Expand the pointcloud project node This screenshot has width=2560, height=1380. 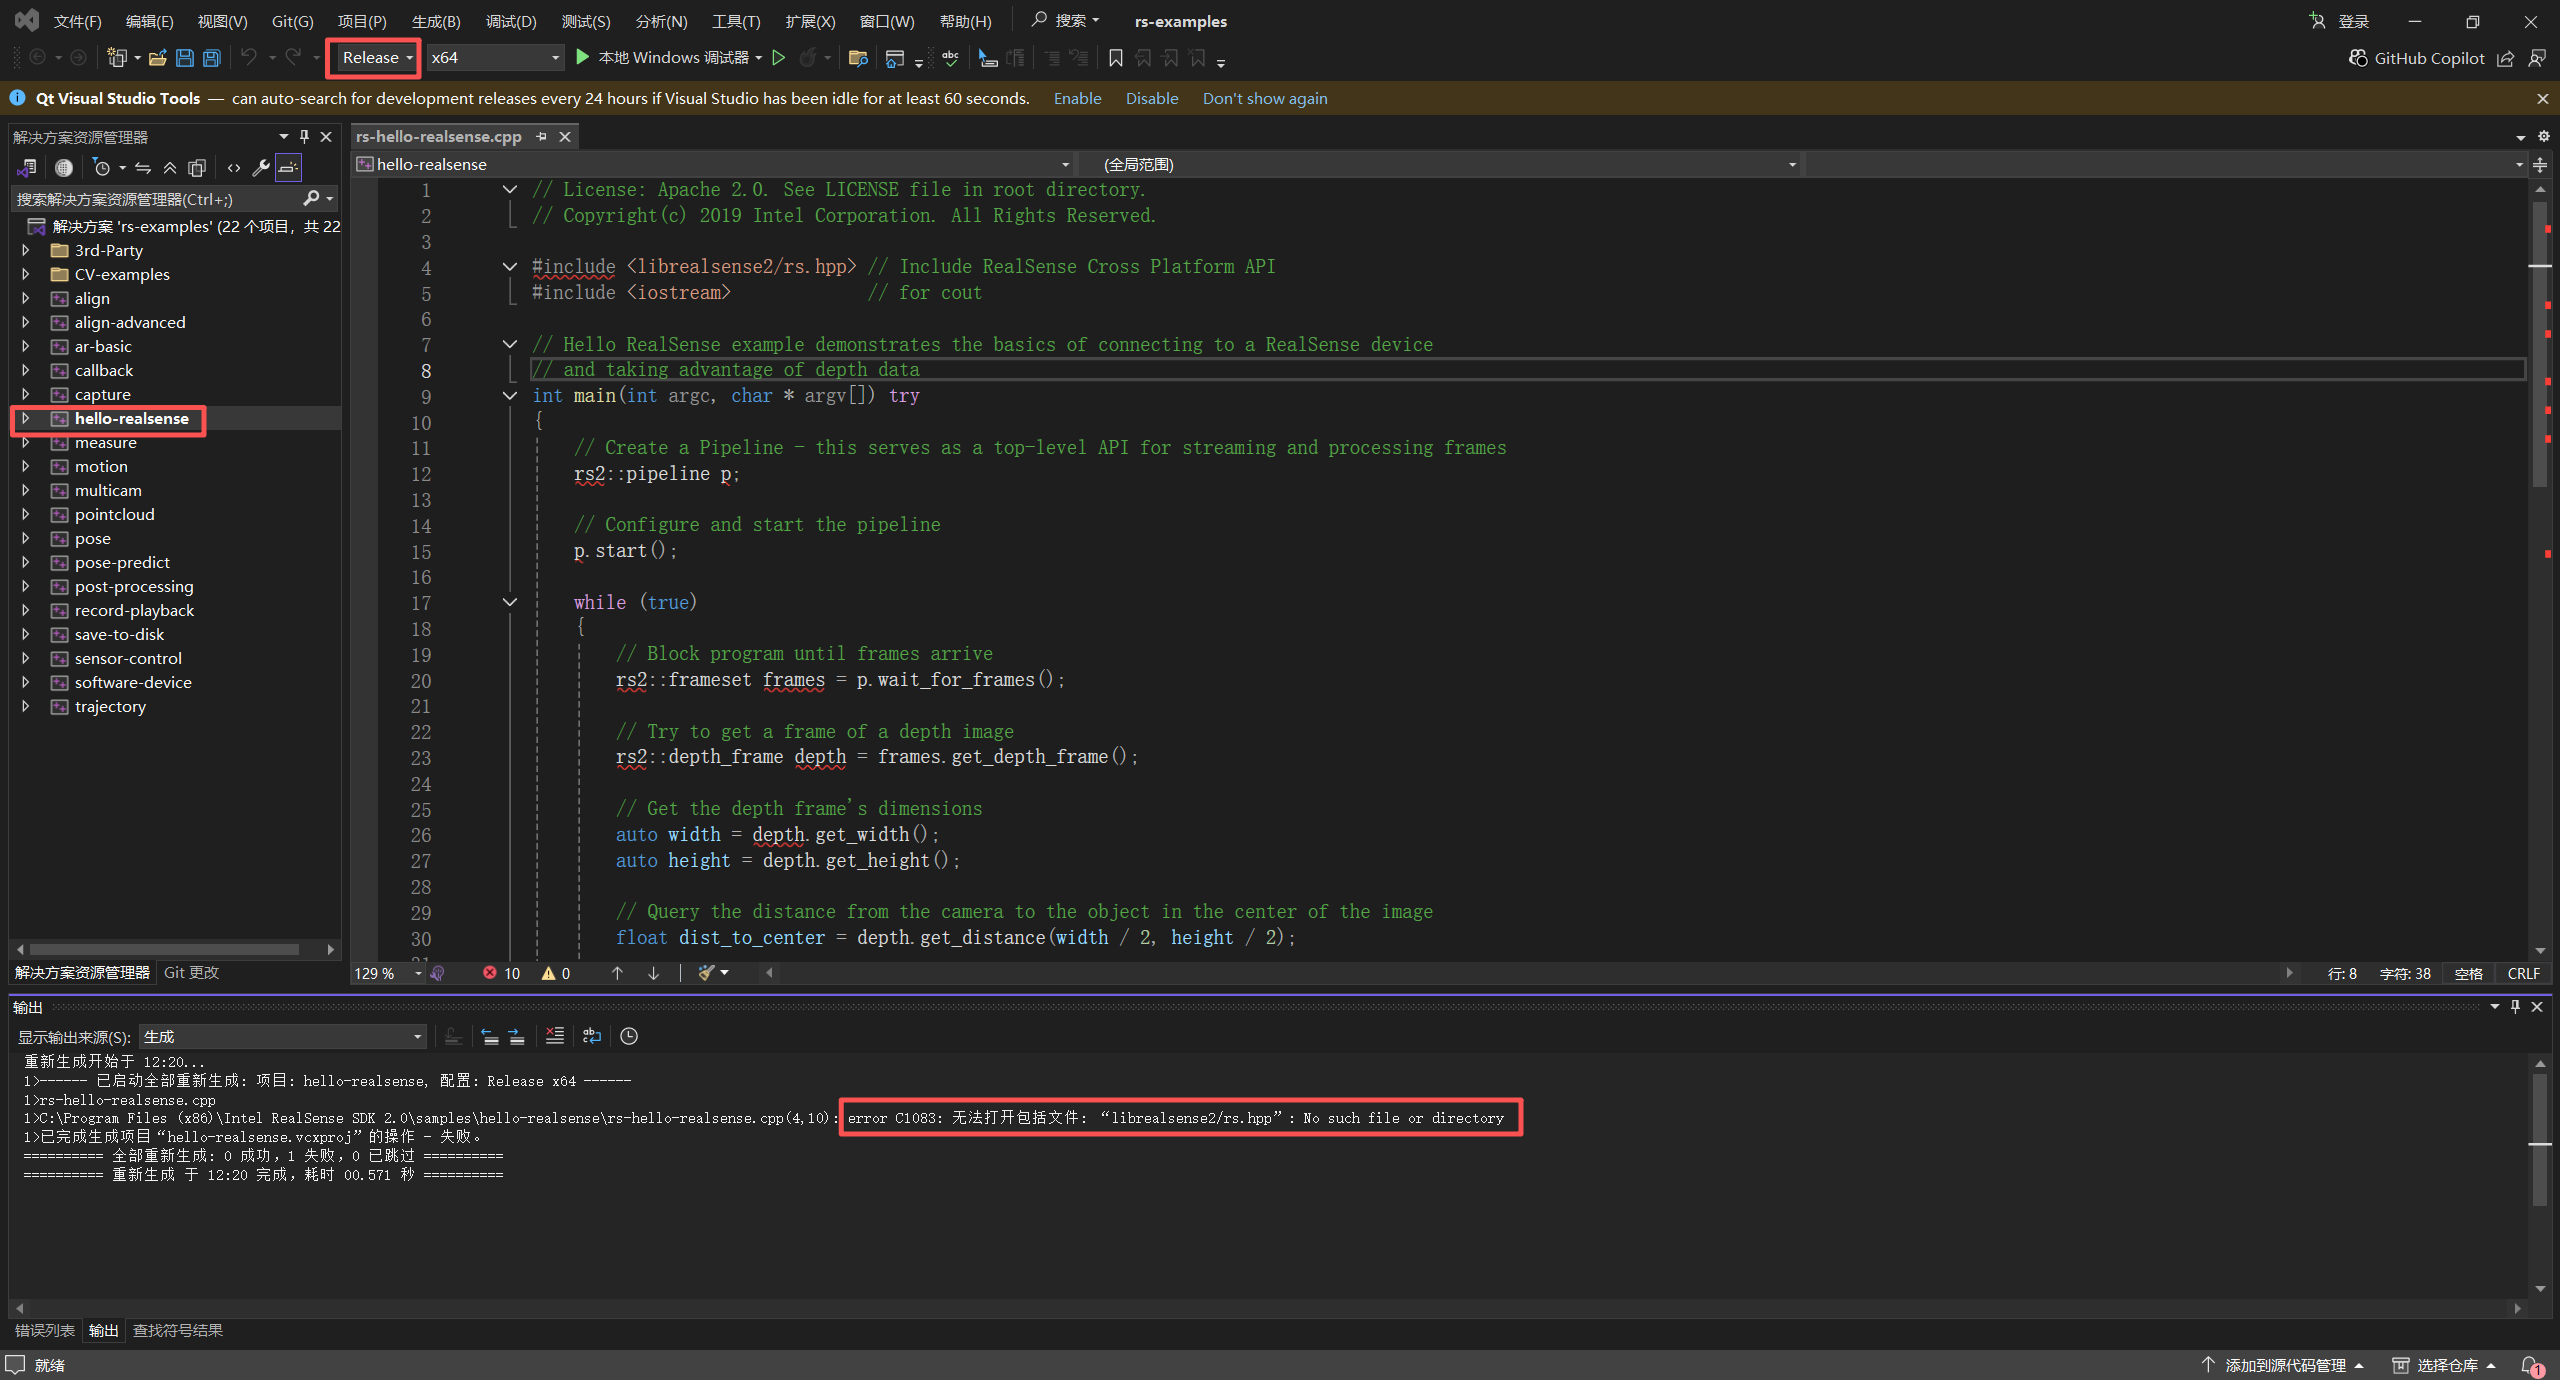[x=25, y=514]
